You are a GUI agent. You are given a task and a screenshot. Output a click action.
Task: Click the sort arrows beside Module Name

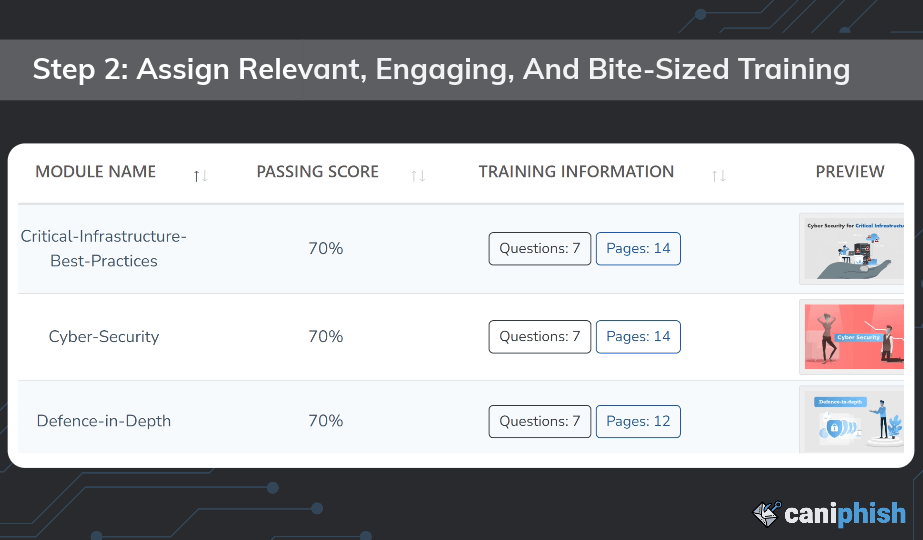tap(200, 176)
